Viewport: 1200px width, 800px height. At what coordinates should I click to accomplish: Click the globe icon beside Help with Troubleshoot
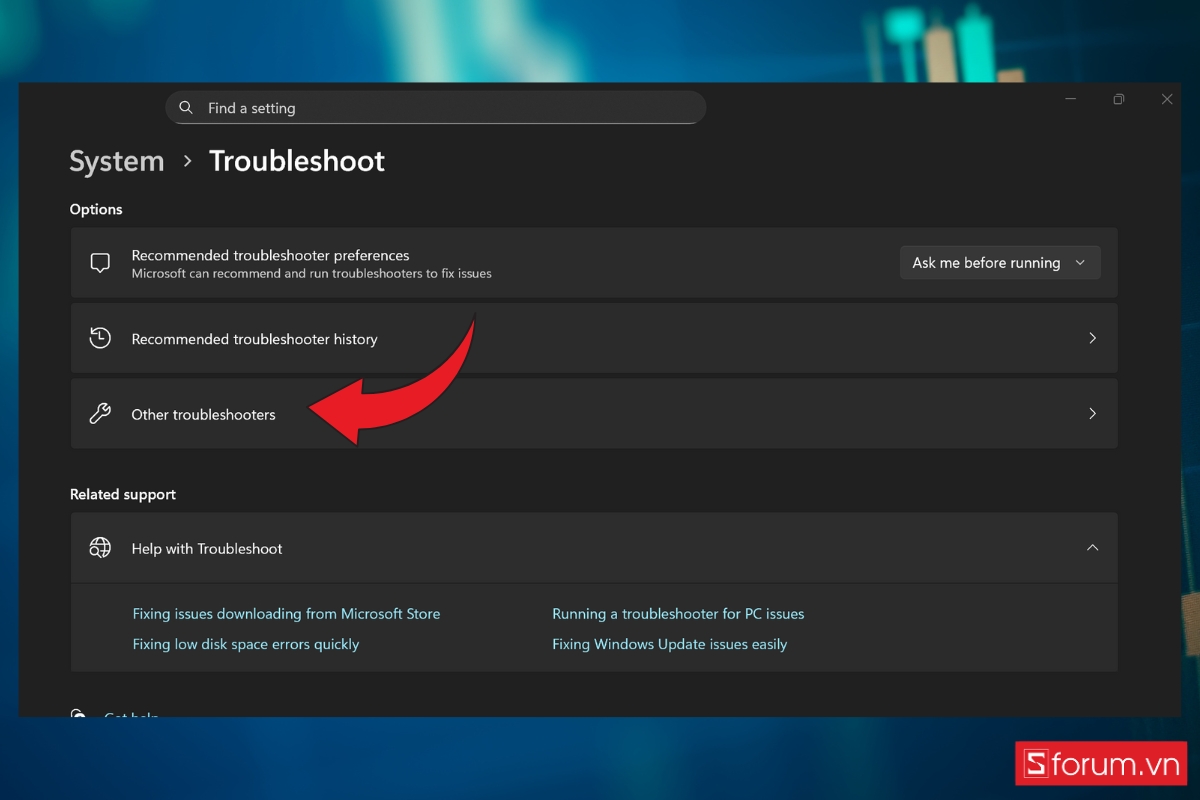click(99, 548)
